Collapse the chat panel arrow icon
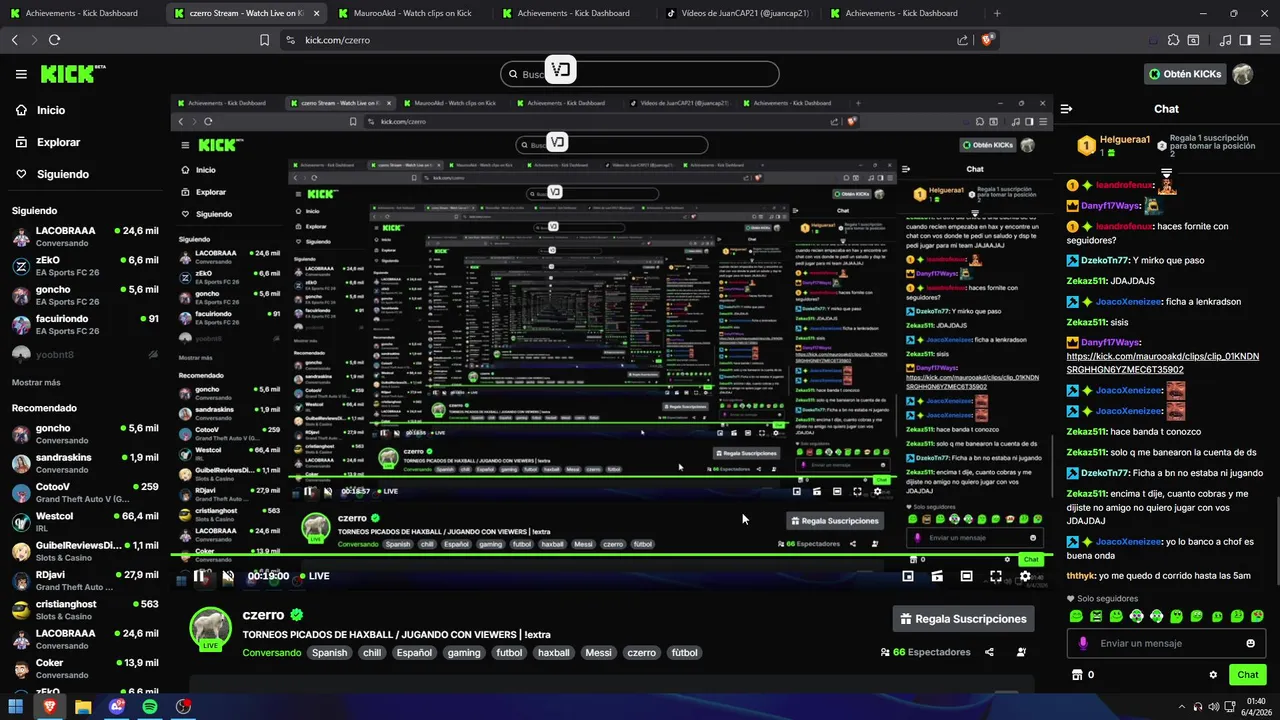 pyautogui.click(x=1066, y=109)
